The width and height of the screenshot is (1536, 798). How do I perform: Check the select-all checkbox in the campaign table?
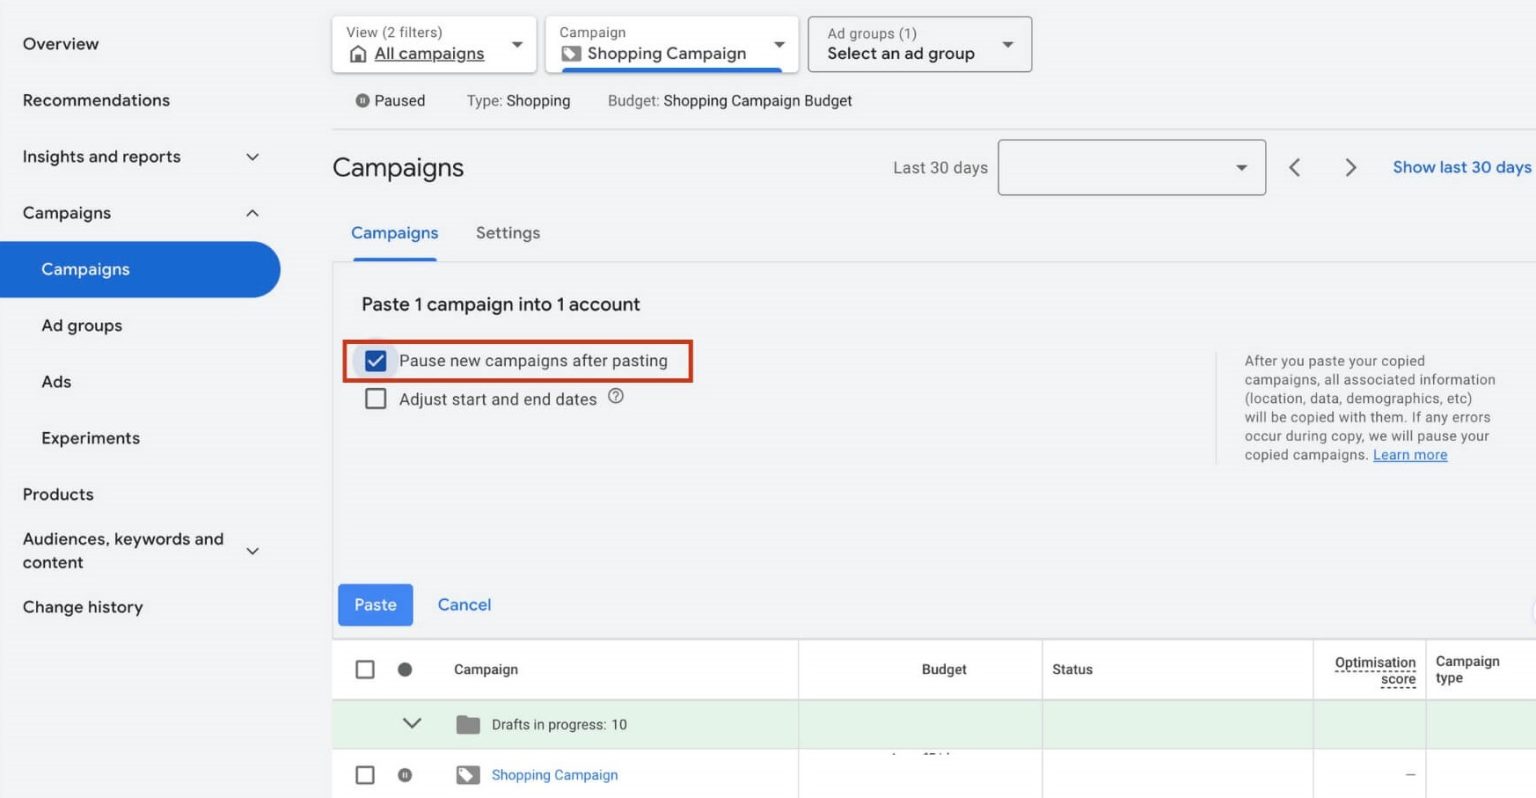pyautogui.click(x=365, y=669)
